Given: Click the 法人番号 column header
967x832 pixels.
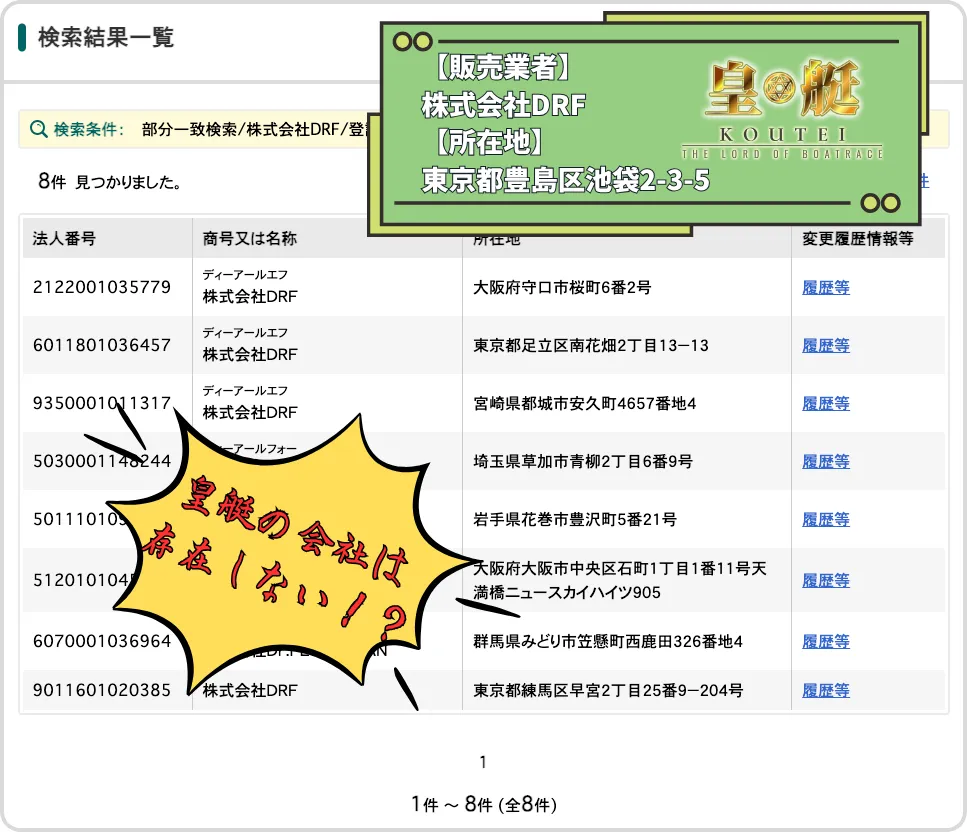Looking at the screenshot, I should click(64, 239).
